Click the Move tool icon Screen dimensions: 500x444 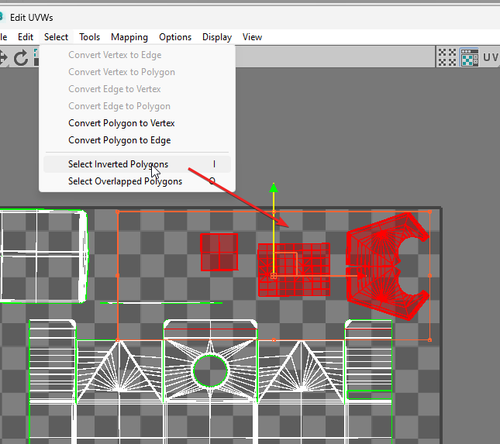tap(3, 58)
